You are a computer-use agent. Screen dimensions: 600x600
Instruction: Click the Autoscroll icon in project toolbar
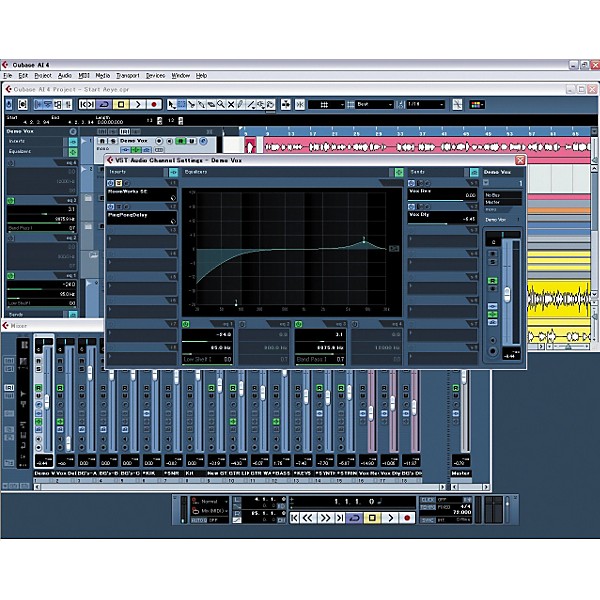pos(285,104)
